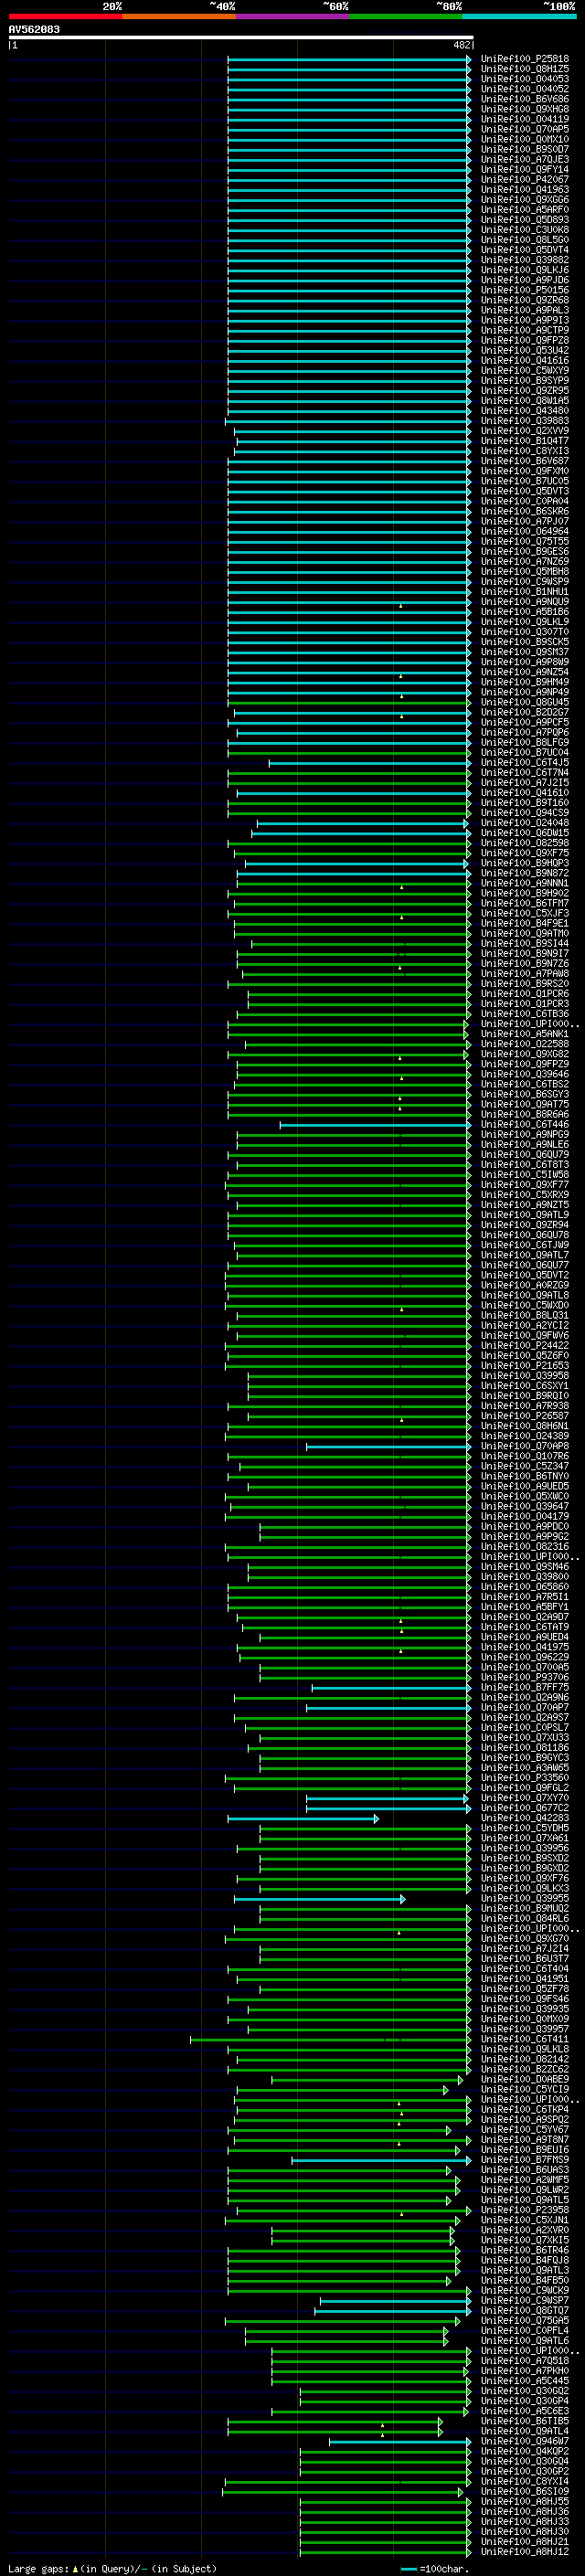Select label UniRef100_Q53U42
Image resolution: width=585 pixels, height=2576 pixels.
point(524,350)
